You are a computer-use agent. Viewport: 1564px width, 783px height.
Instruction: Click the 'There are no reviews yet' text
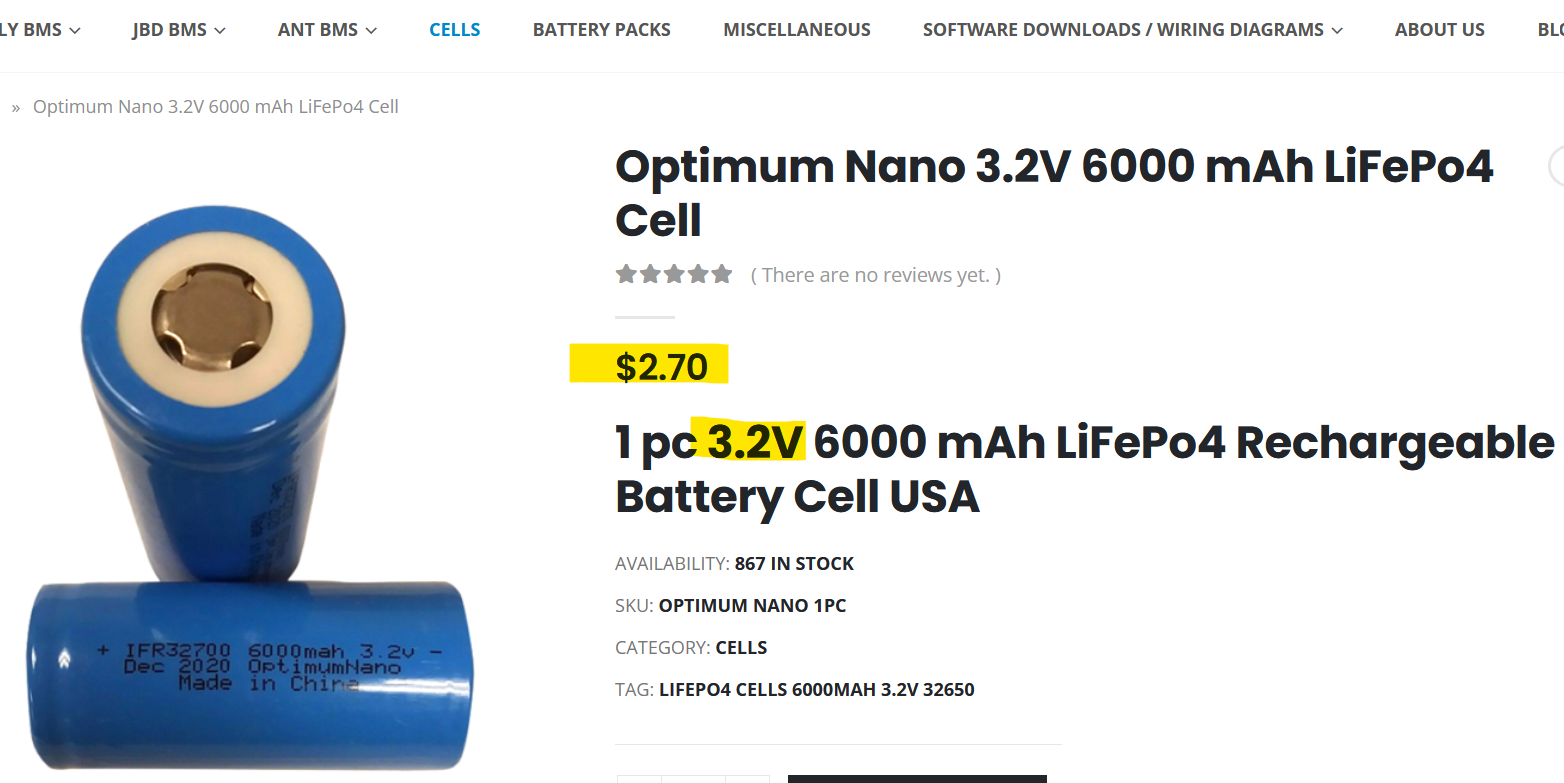[876, 275]
